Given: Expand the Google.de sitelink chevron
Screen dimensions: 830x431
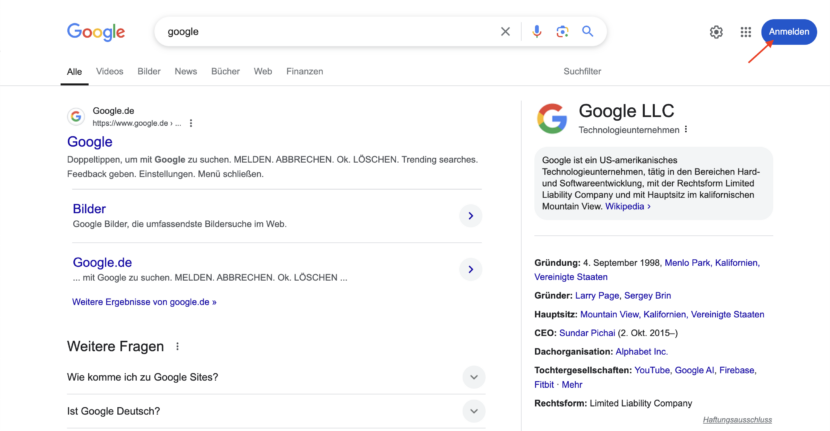Looking at the screenshot, I should [471, 270].
